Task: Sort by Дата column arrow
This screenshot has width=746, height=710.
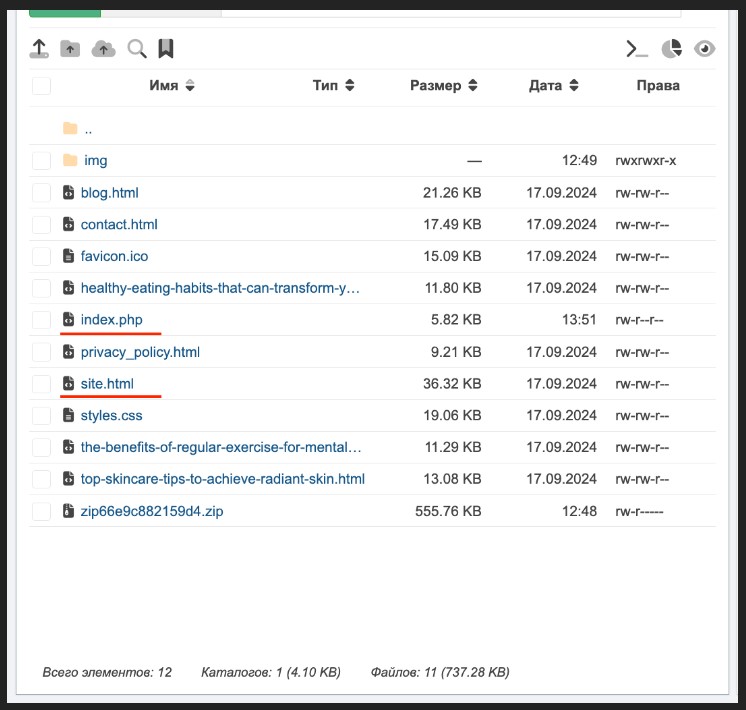Action: pyautogui.click(x=573, y=86)
